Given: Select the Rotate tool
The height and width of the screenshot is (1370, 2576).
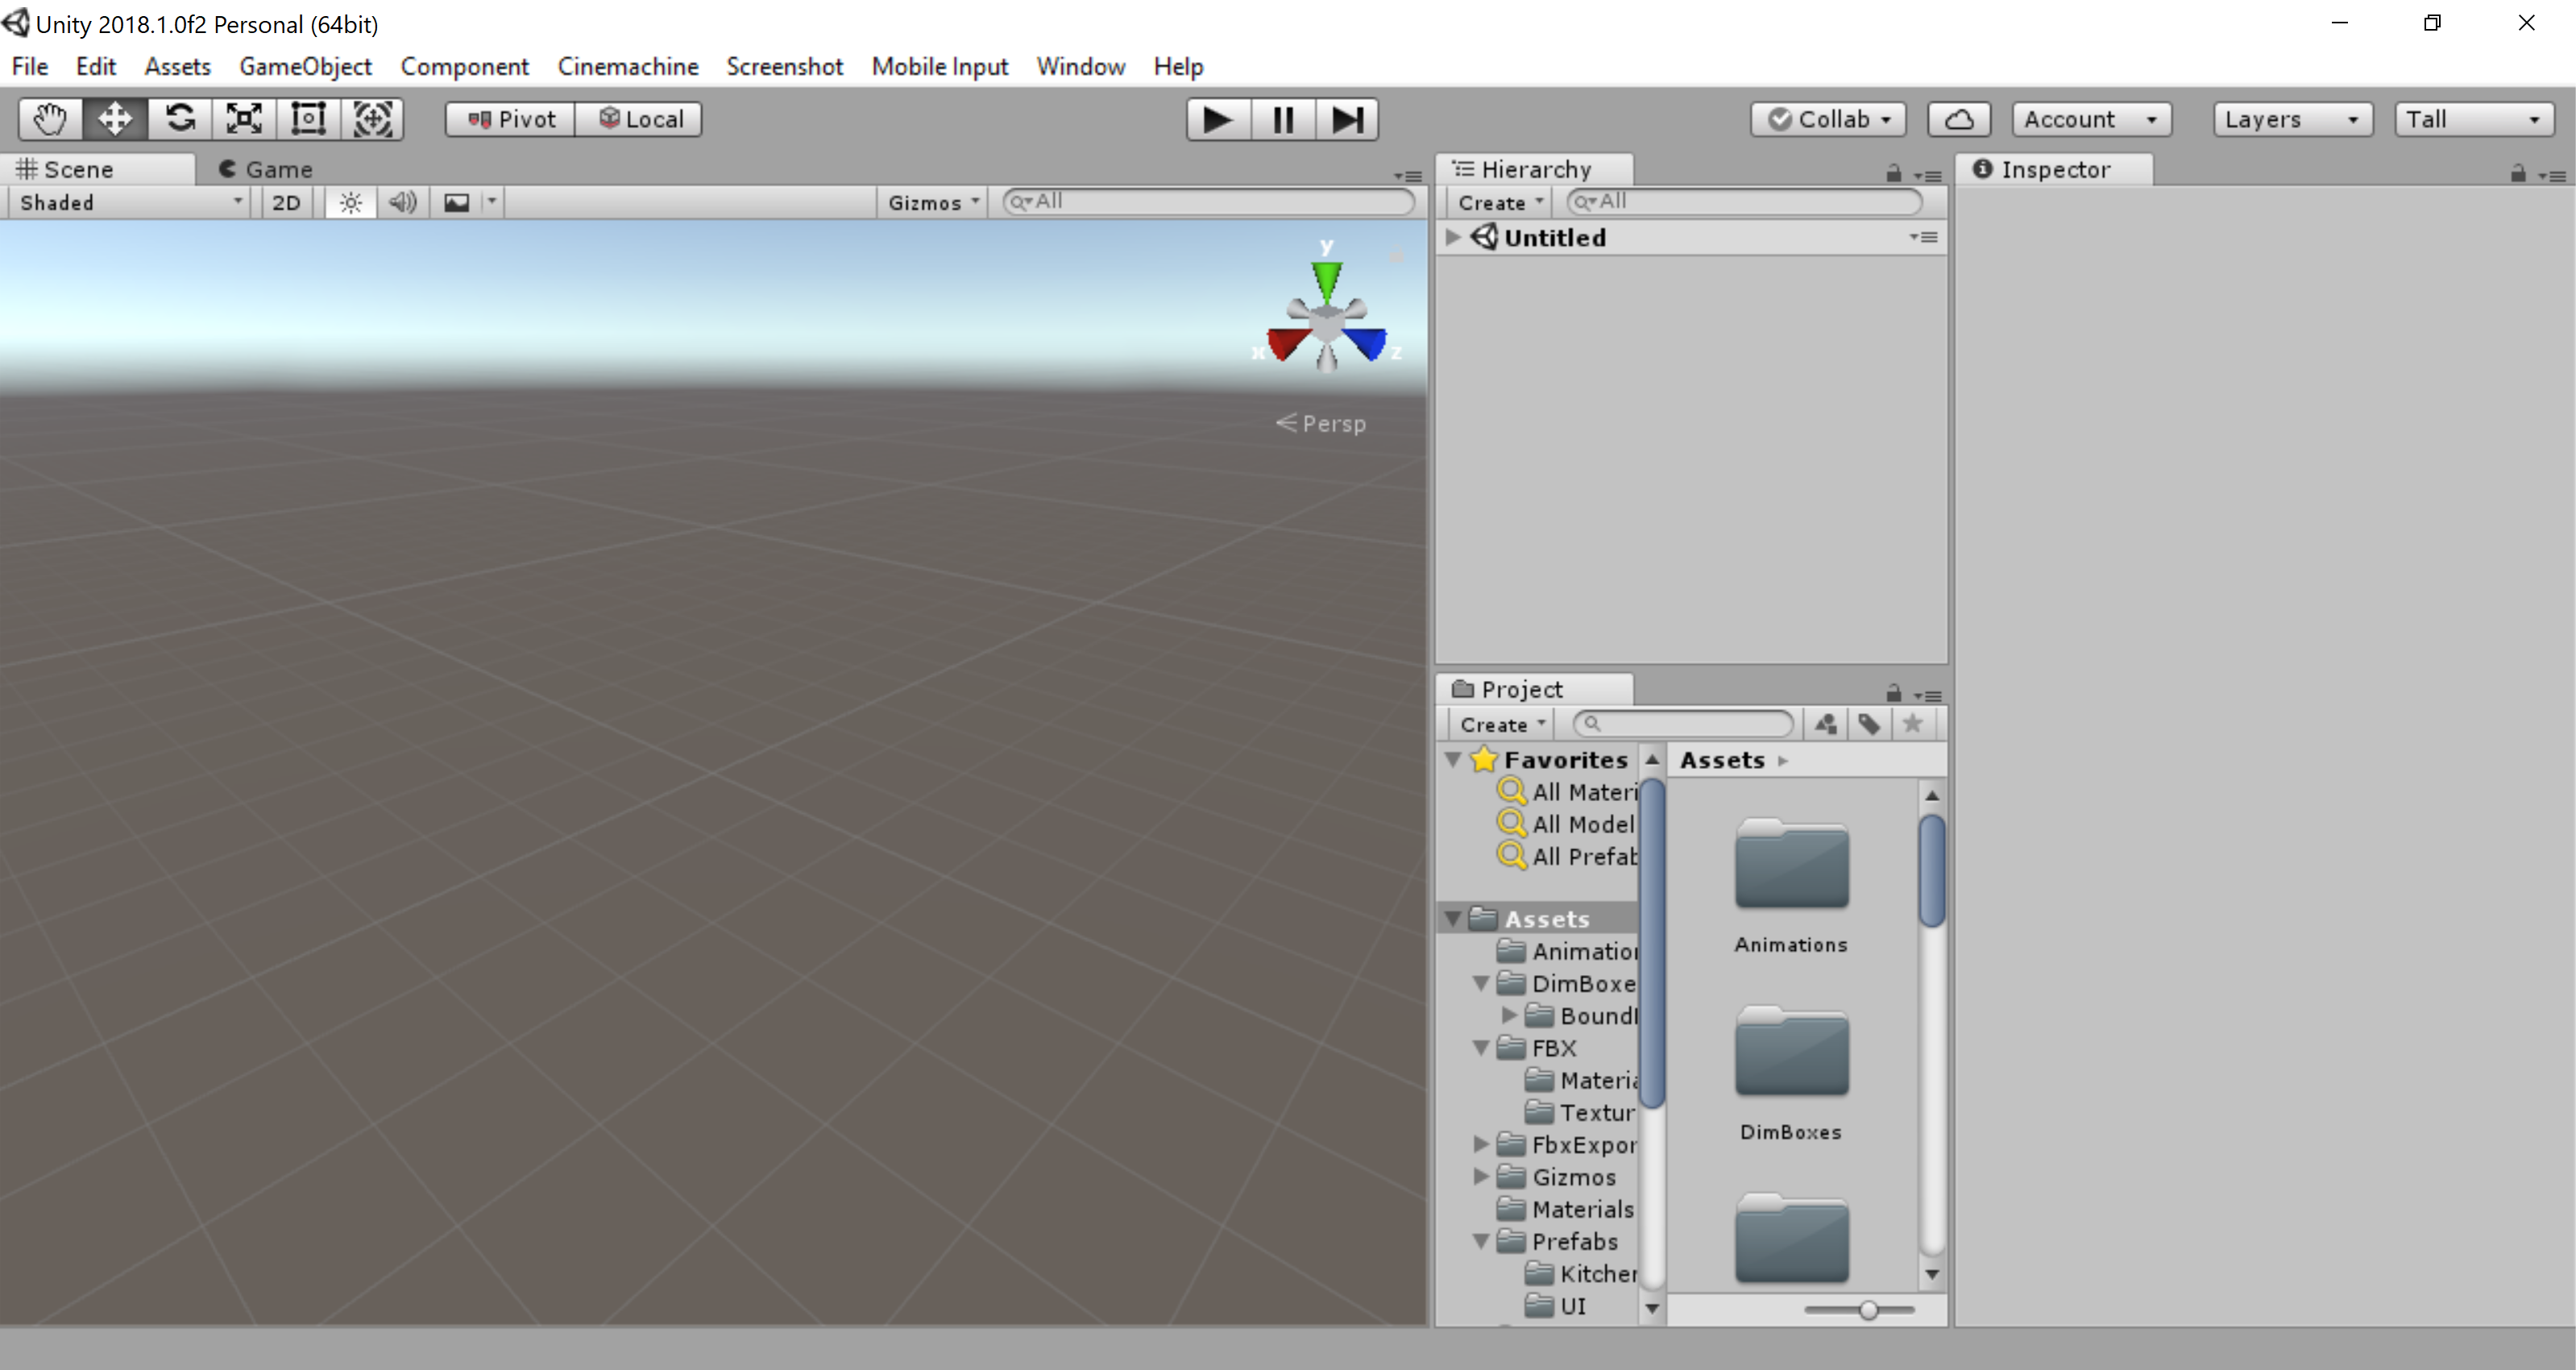Looking at the screenshot, I should pyautogui.click(x=180, y=119).
